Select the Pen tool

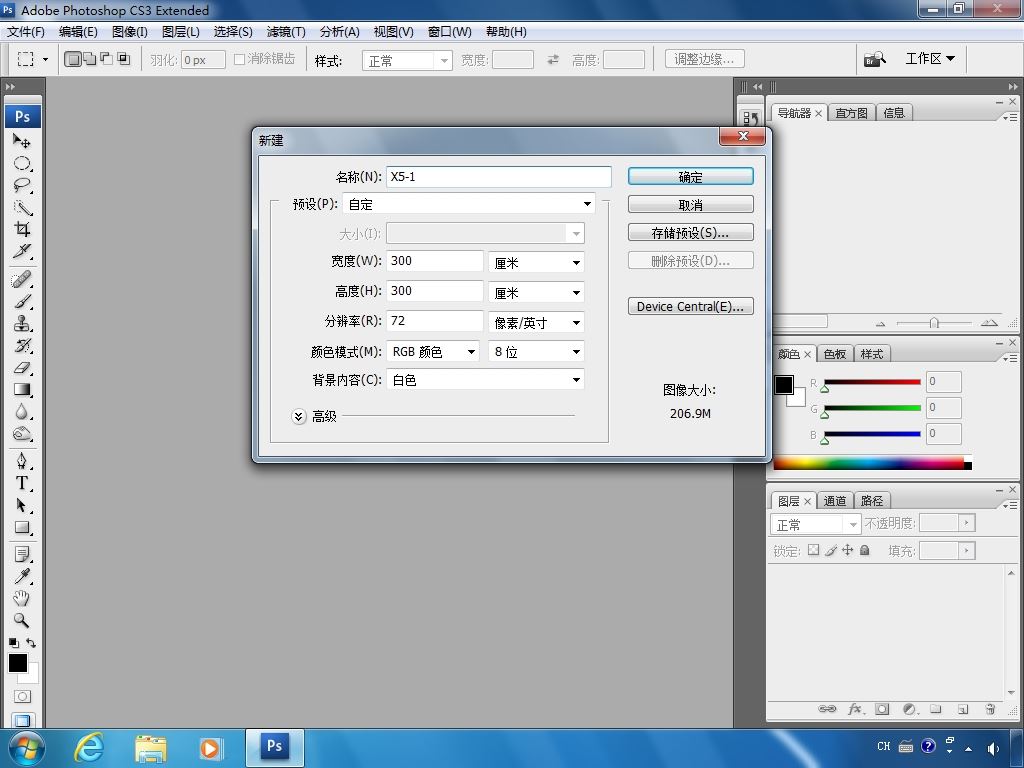coord(22,461)
